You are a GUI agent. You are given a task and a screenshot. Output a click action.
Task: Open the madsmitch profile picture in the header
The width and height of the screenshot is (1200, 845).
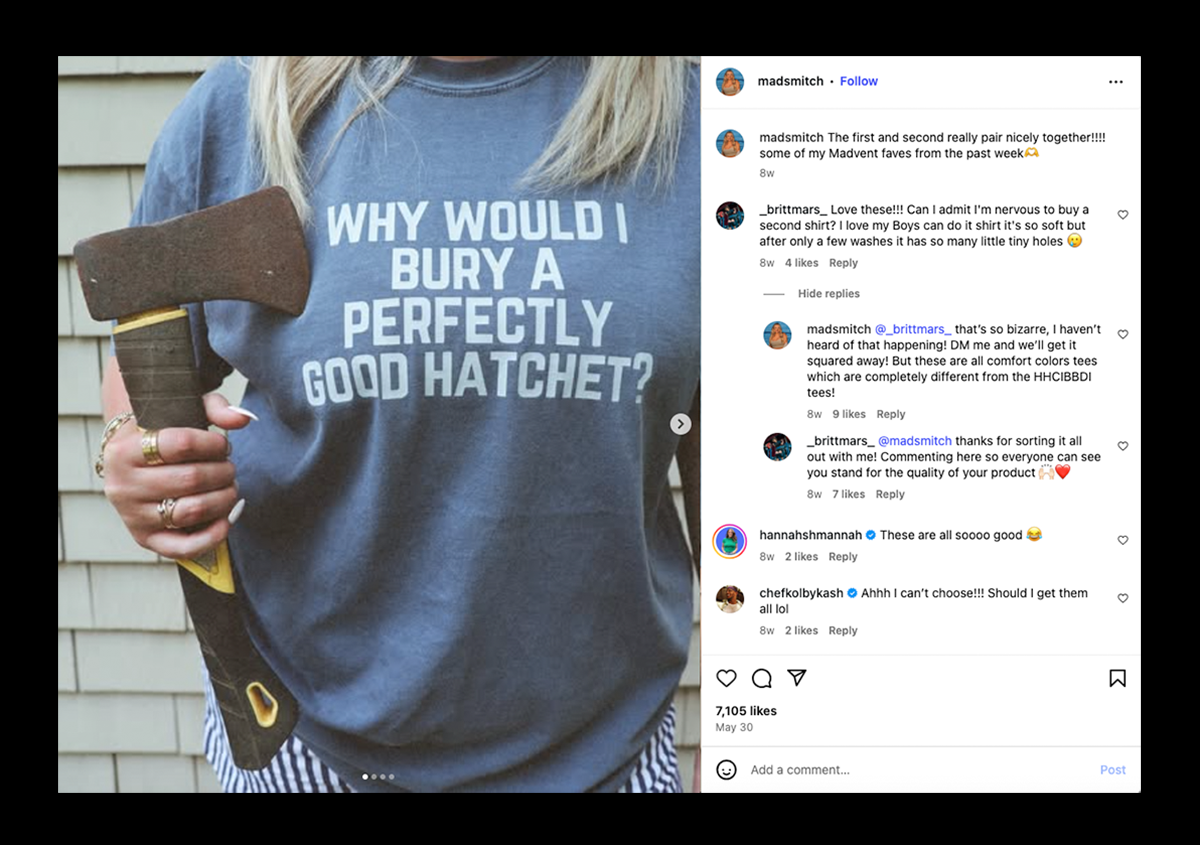tap(730, 82)
